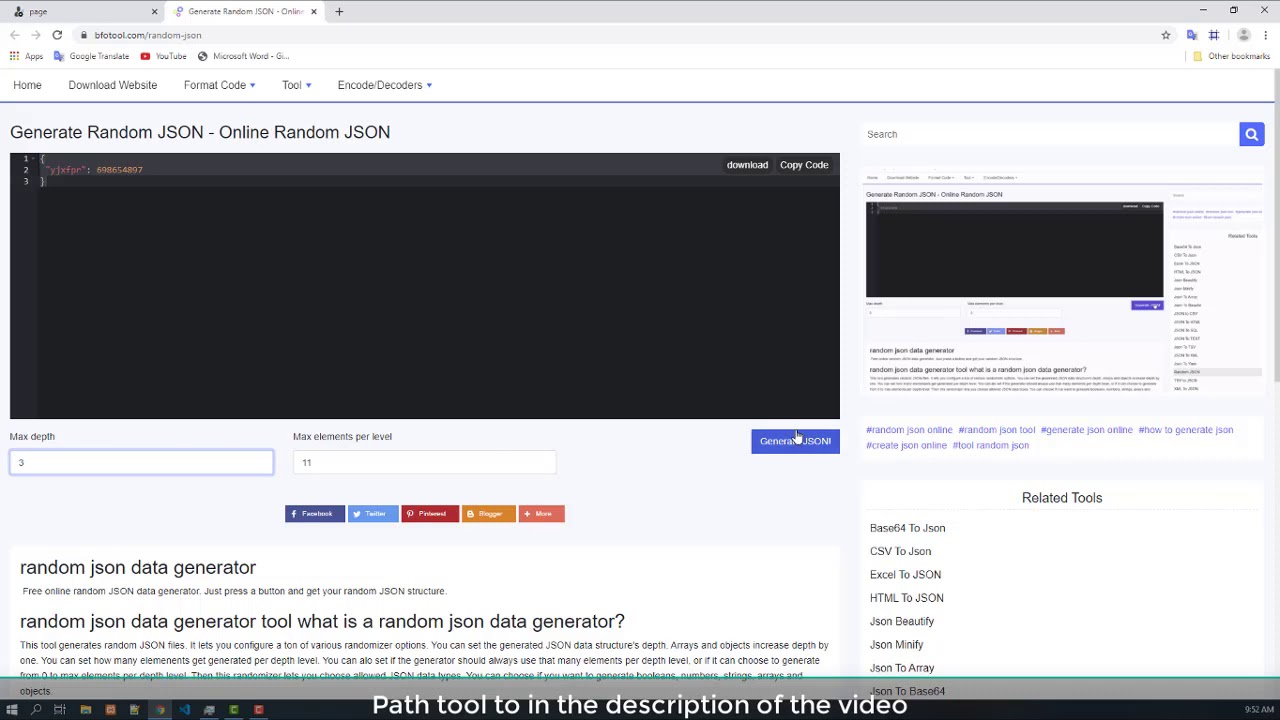Screen dimensions: 1280x720
Task: Expand the Encode/Decoders dropdown menu
Action: pyautogui.click(x=385, y=85)
